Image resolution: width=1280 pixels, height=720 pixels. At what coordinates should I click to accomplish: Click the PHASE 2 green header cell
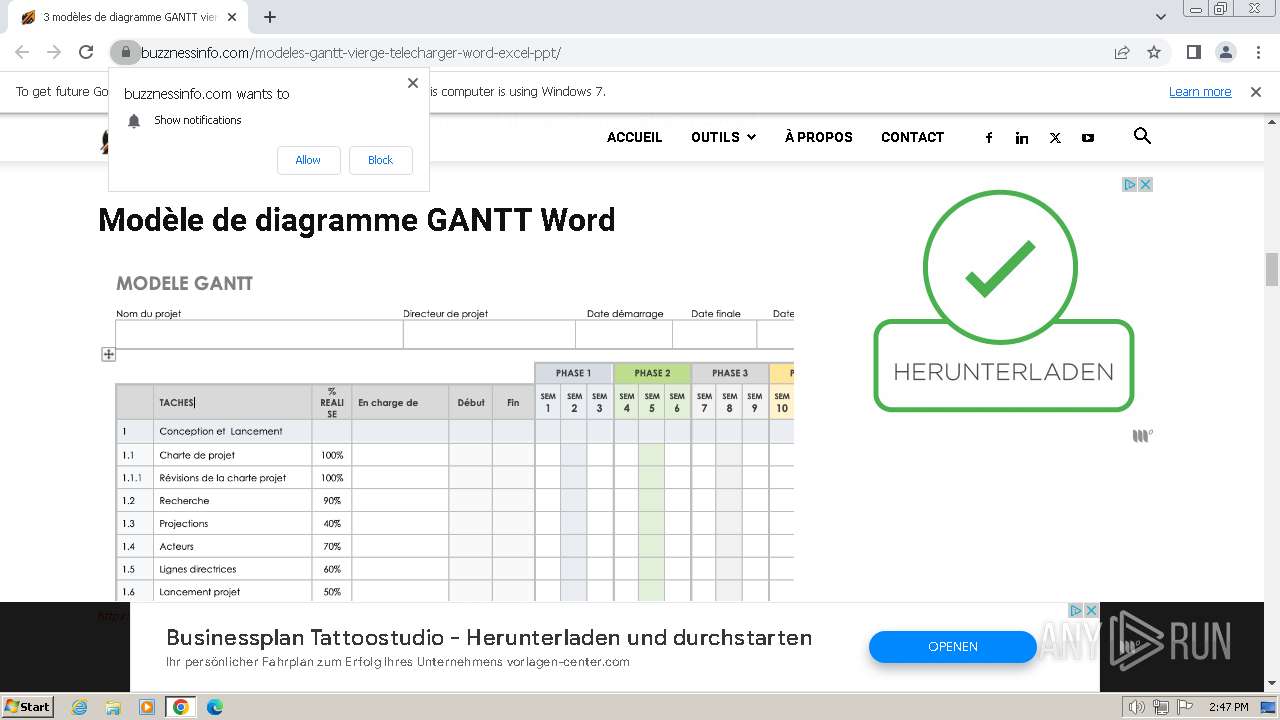652,373
